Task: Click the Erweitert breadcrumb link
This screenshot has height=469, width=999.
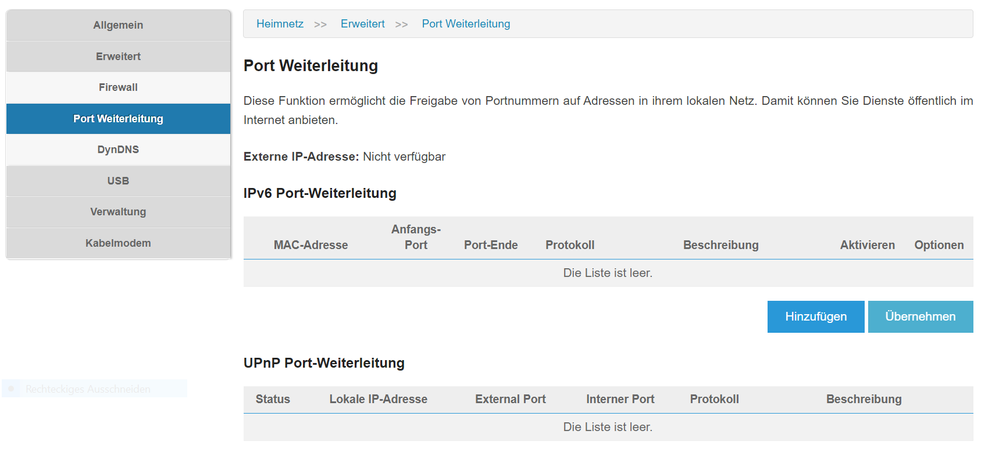Action: [x=362, y=24]
